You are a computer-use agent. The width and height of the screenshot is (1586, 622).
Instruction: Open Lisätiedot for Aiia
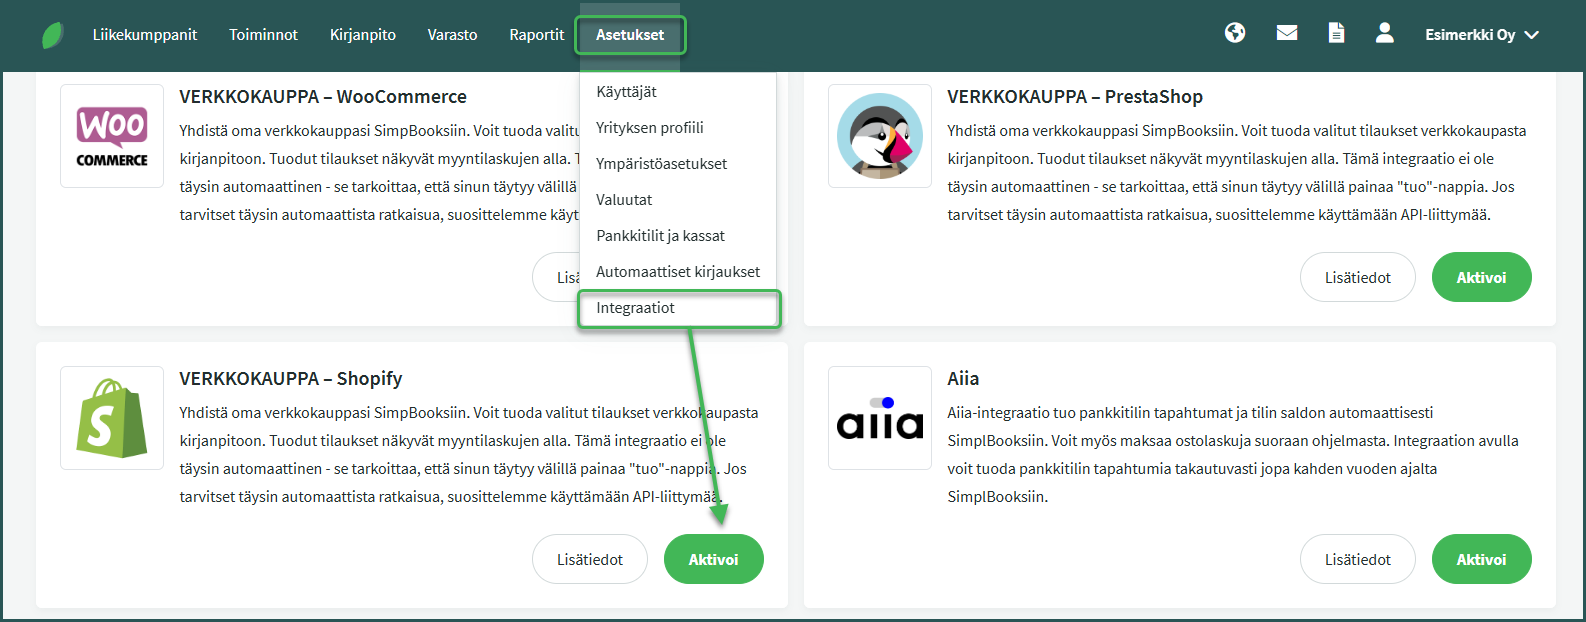pyautogui.click(x=1358, y=559)
